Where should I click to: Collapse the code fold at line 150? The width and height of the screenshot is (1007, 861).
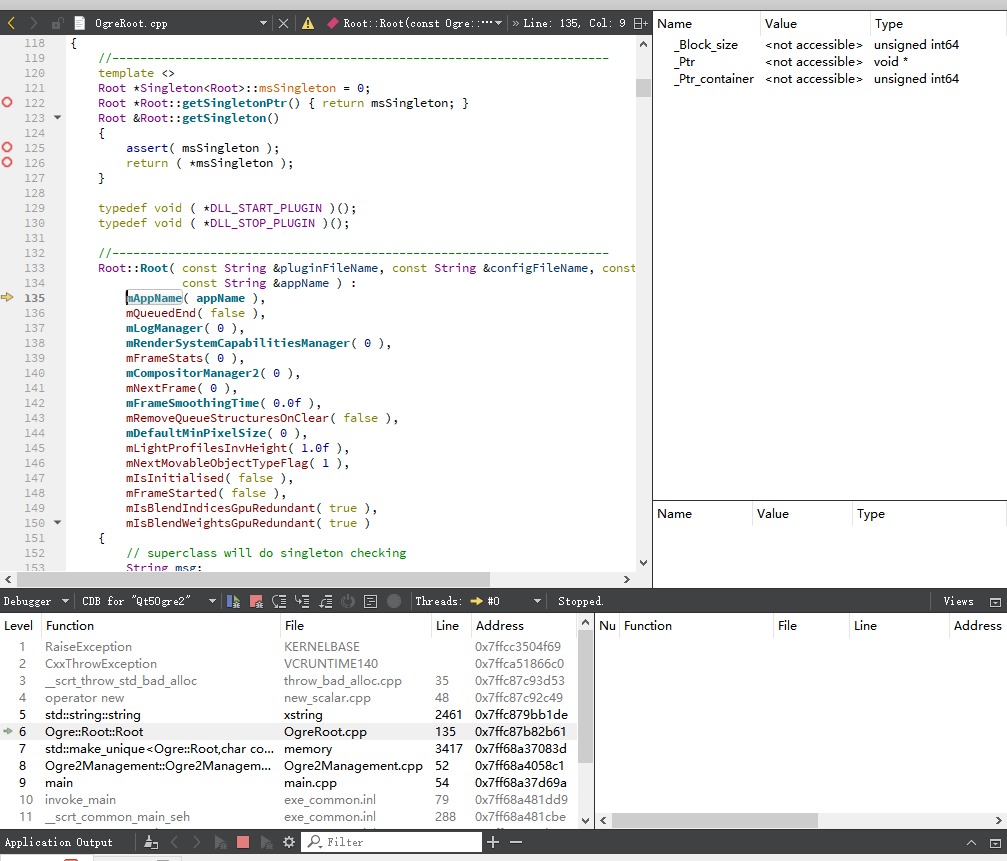[57, 522]
